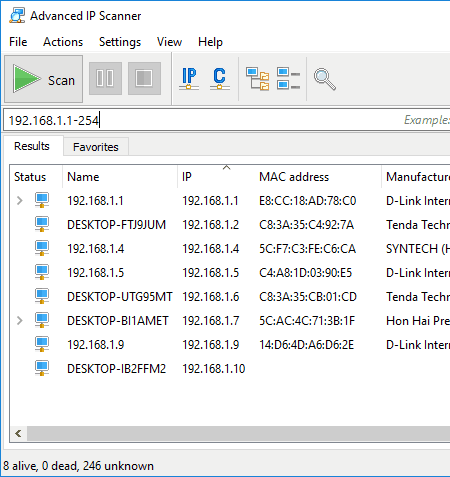This screenshot has width=450, height=477.
Task: Open the Settings menu
Action: pyautogui.click(x=120, y=42)
